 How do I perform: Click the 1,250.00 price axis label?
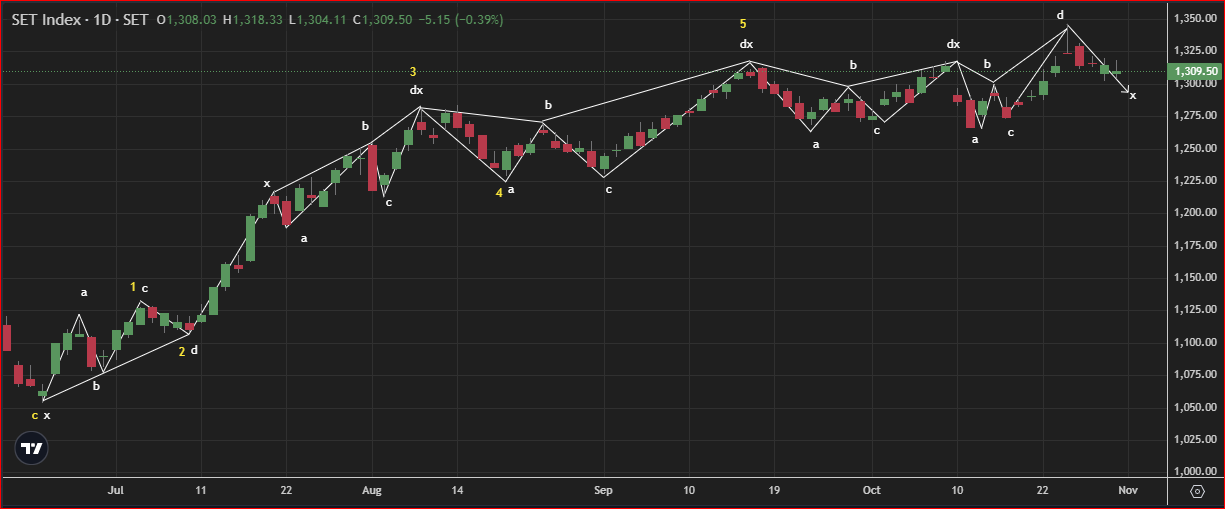pos(1195,148)
